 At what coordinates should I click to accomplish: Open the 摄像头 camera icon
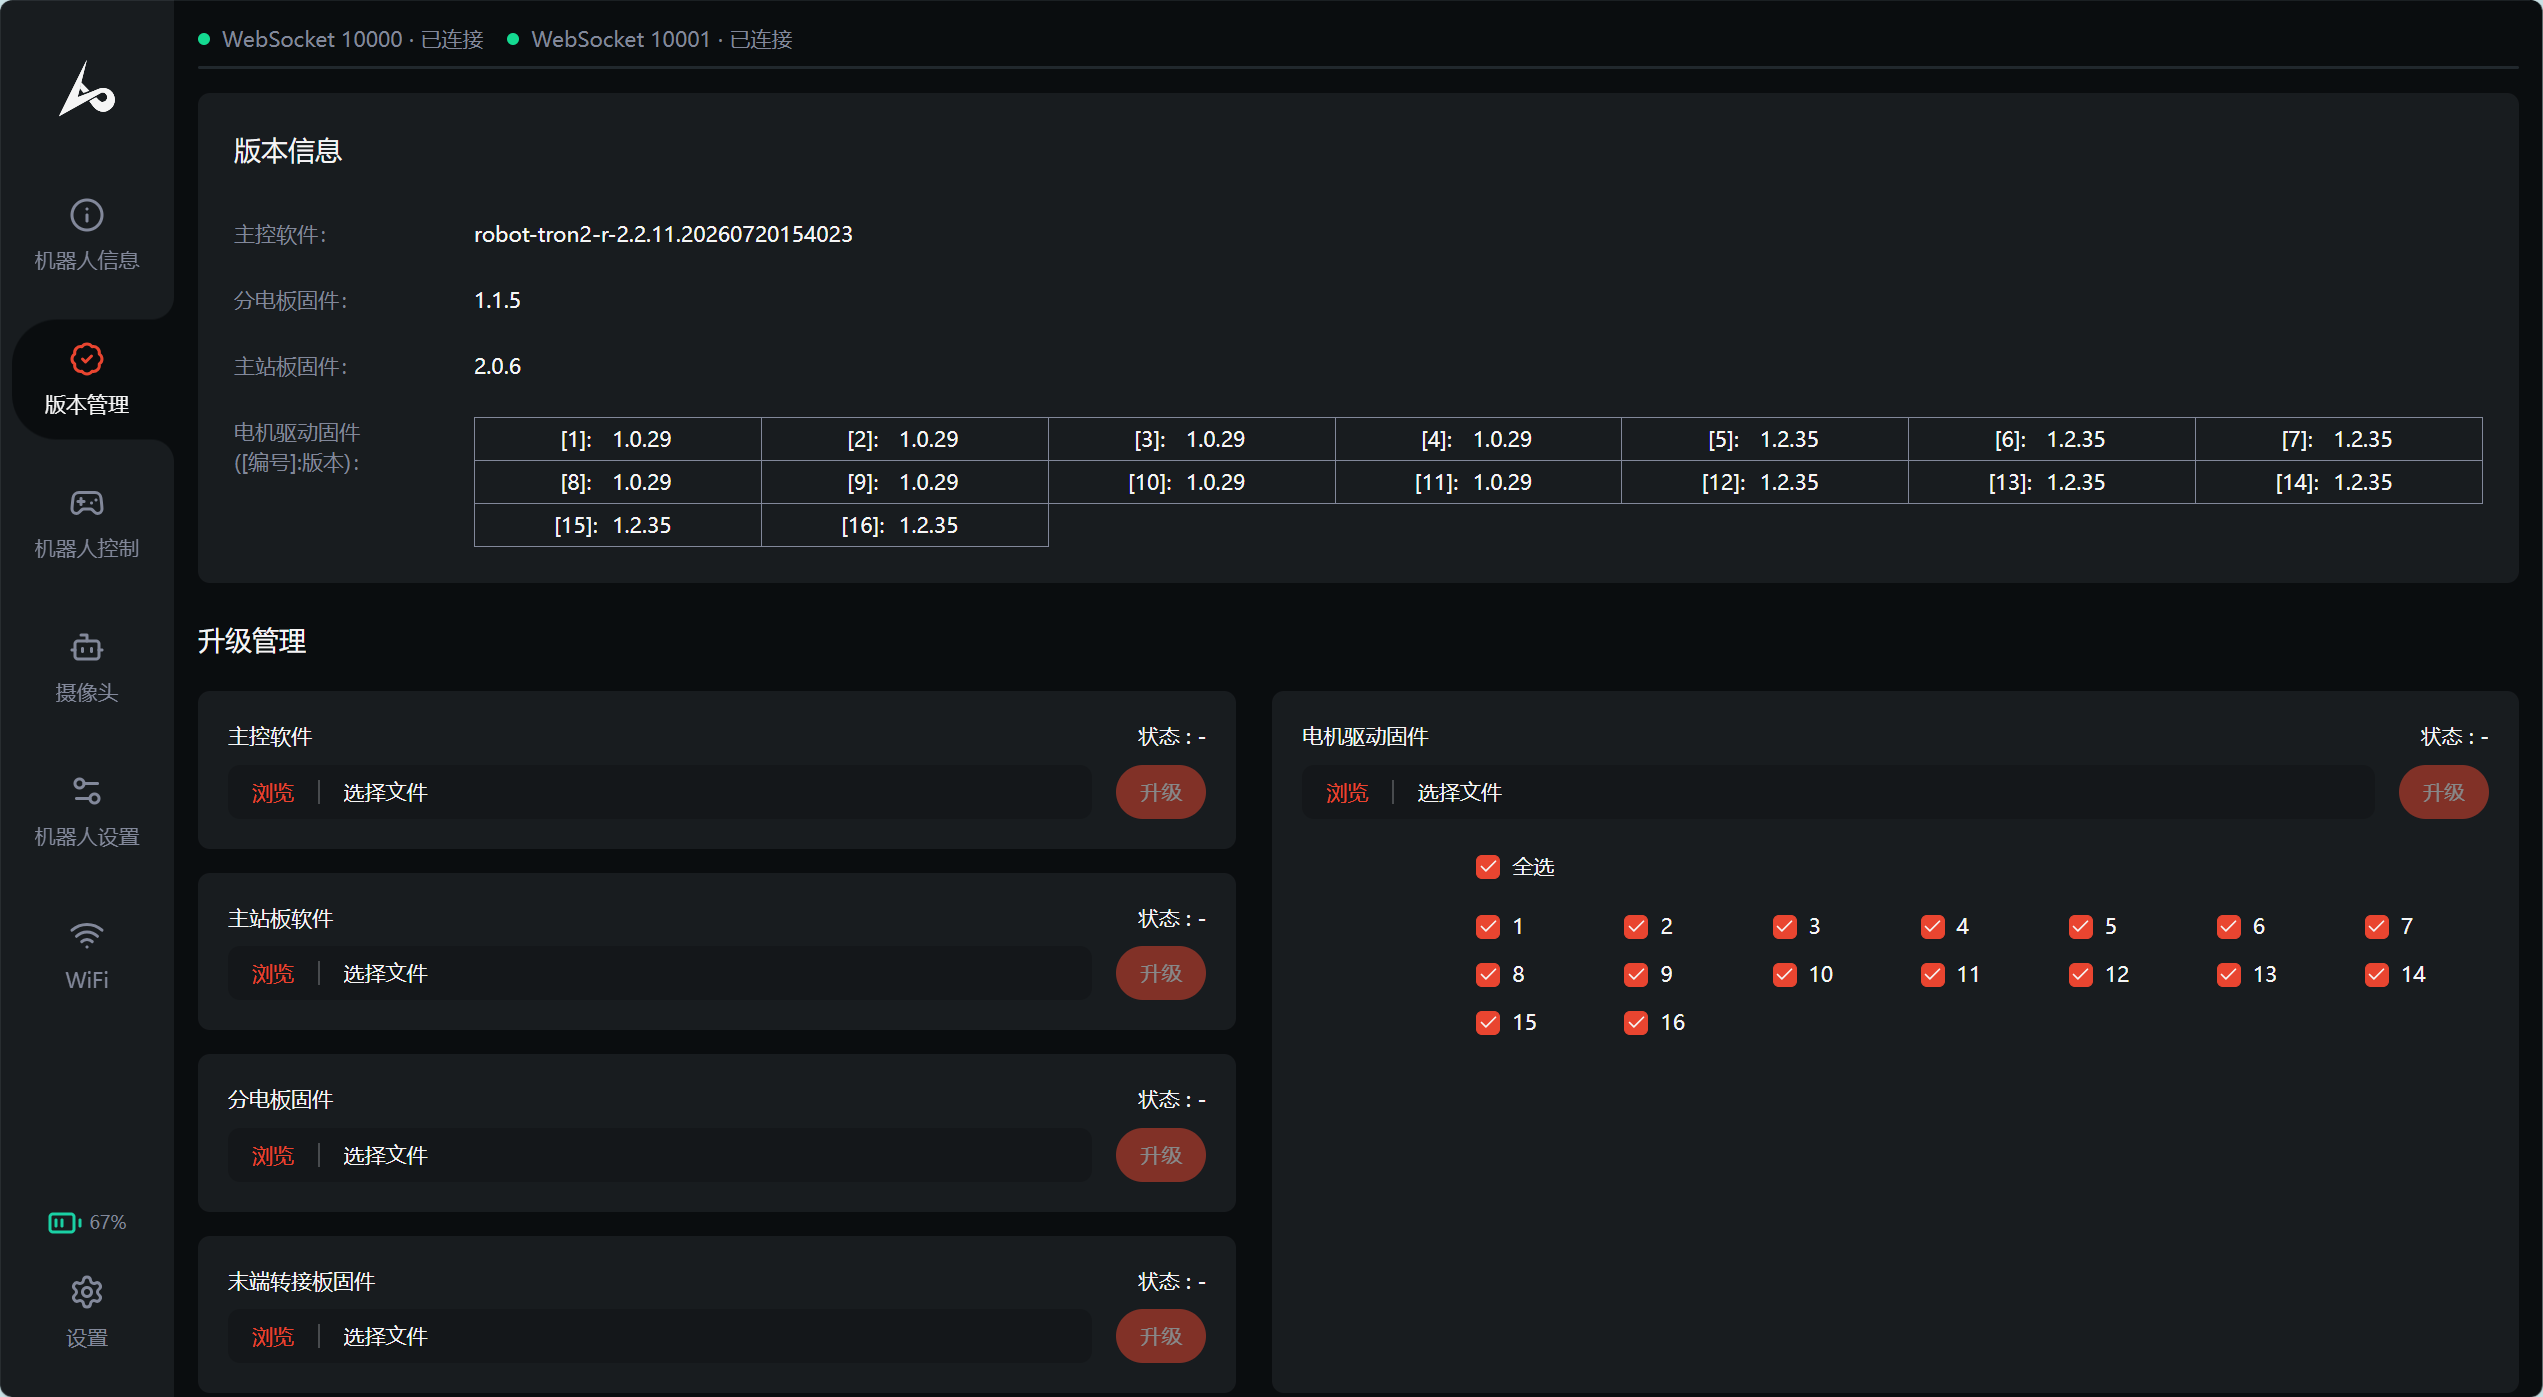coord(87,646)
